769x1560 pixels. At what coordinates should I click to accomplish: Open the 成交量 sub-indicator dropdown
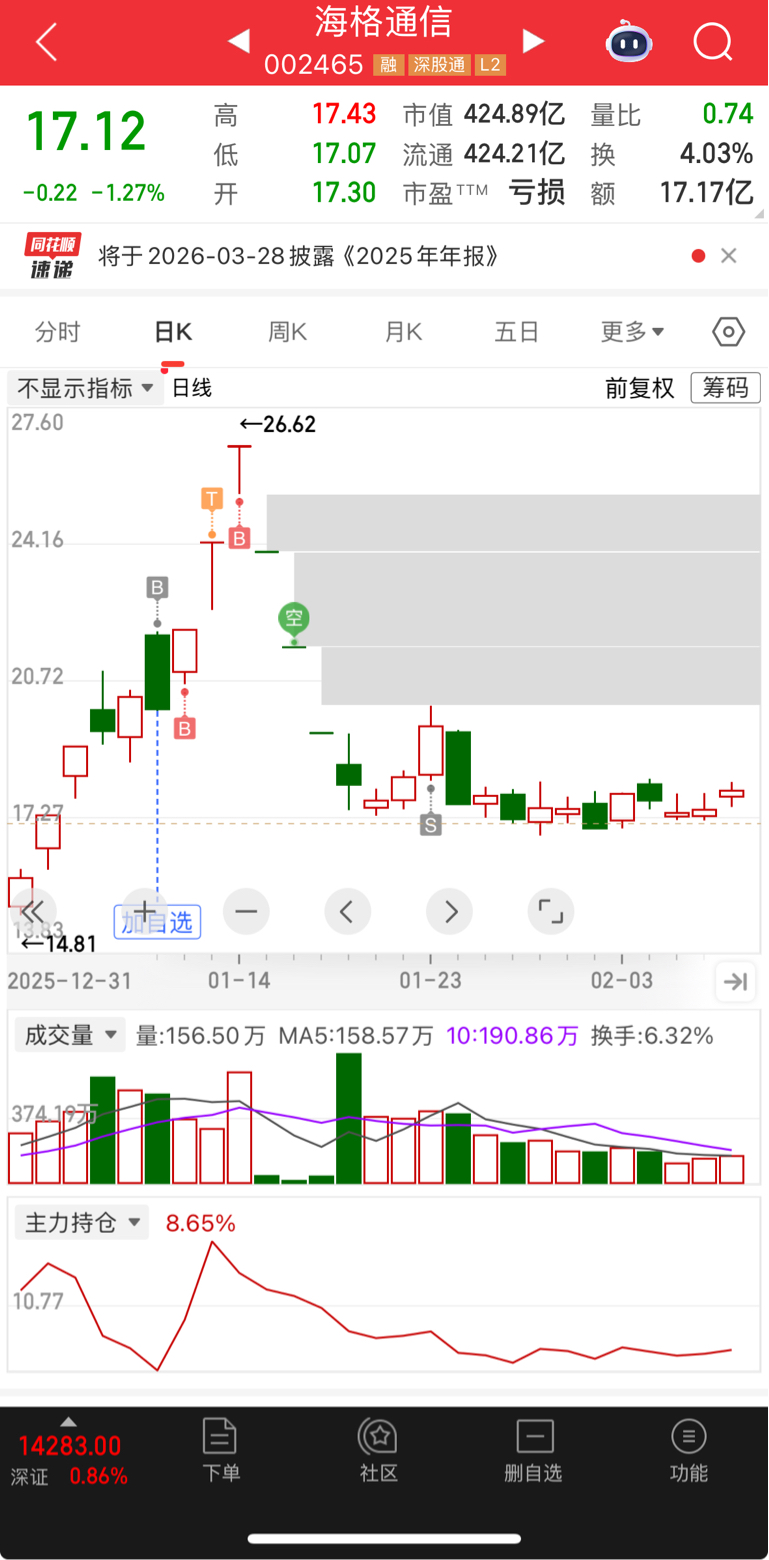click(x=69, y=1036)
